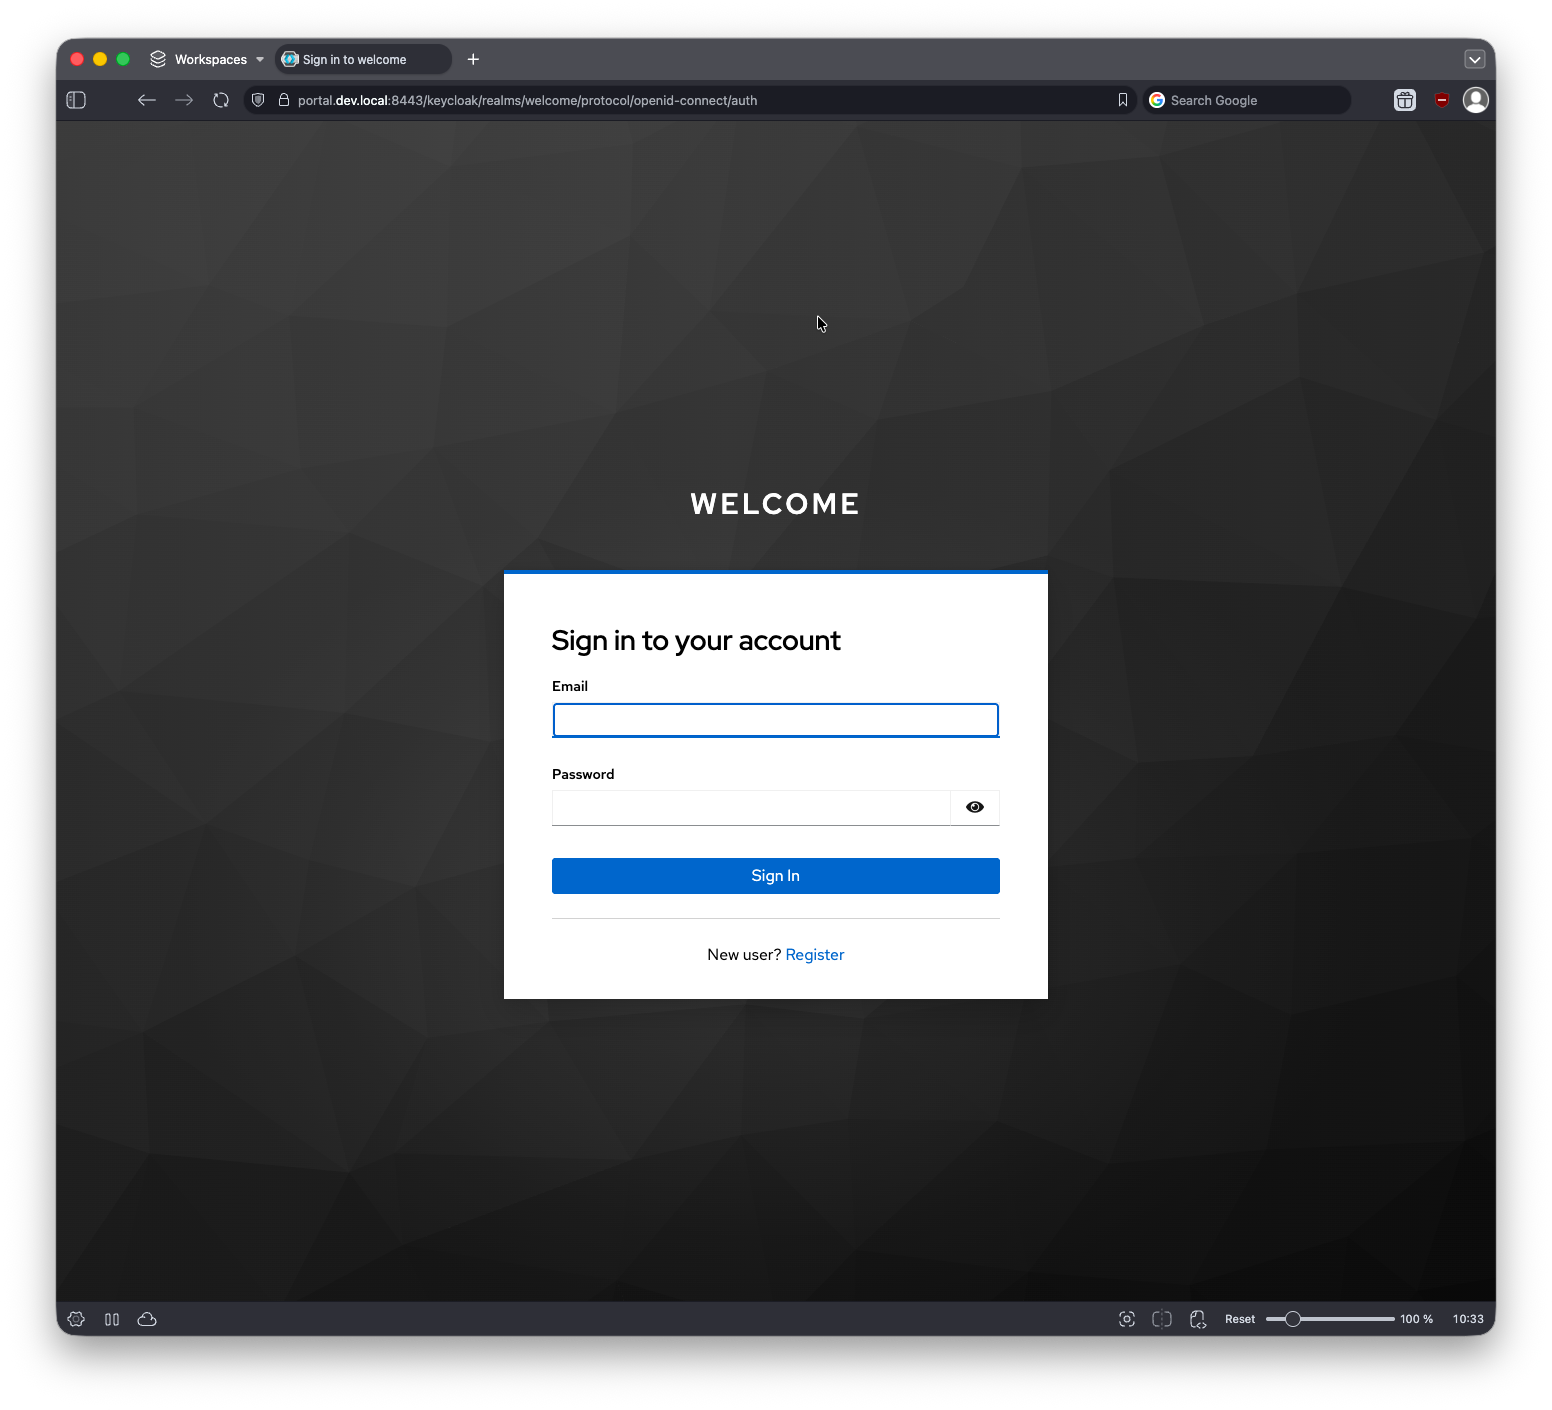Click the tracking protection shield icon

pos(257,100)
